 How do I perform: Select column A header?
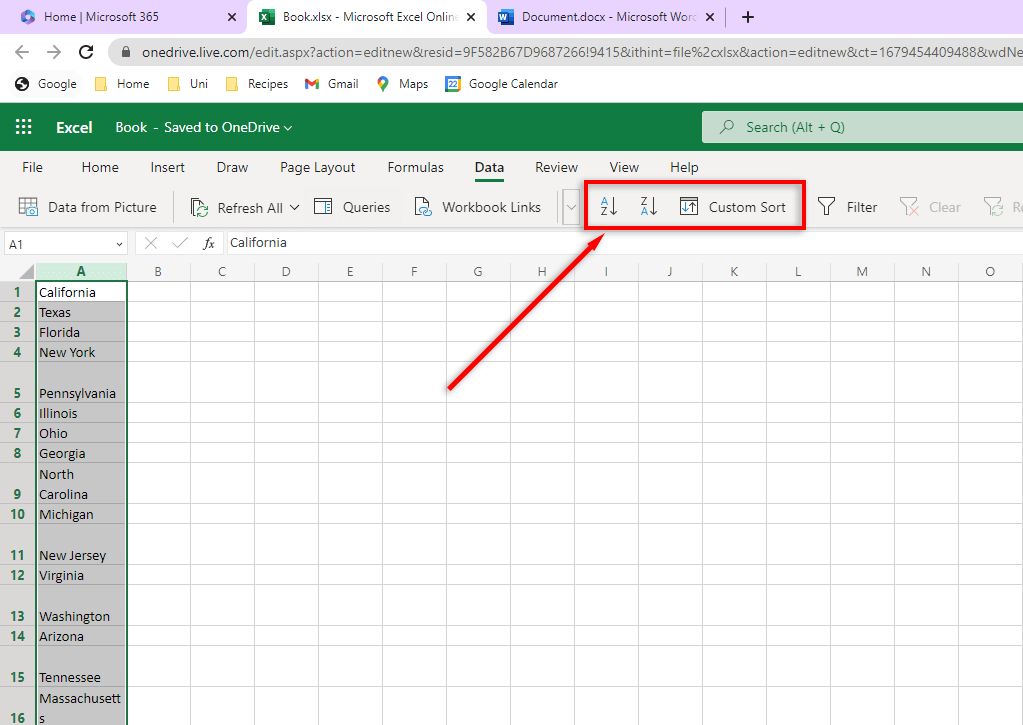pyautogui.click(x=81, y=271)
